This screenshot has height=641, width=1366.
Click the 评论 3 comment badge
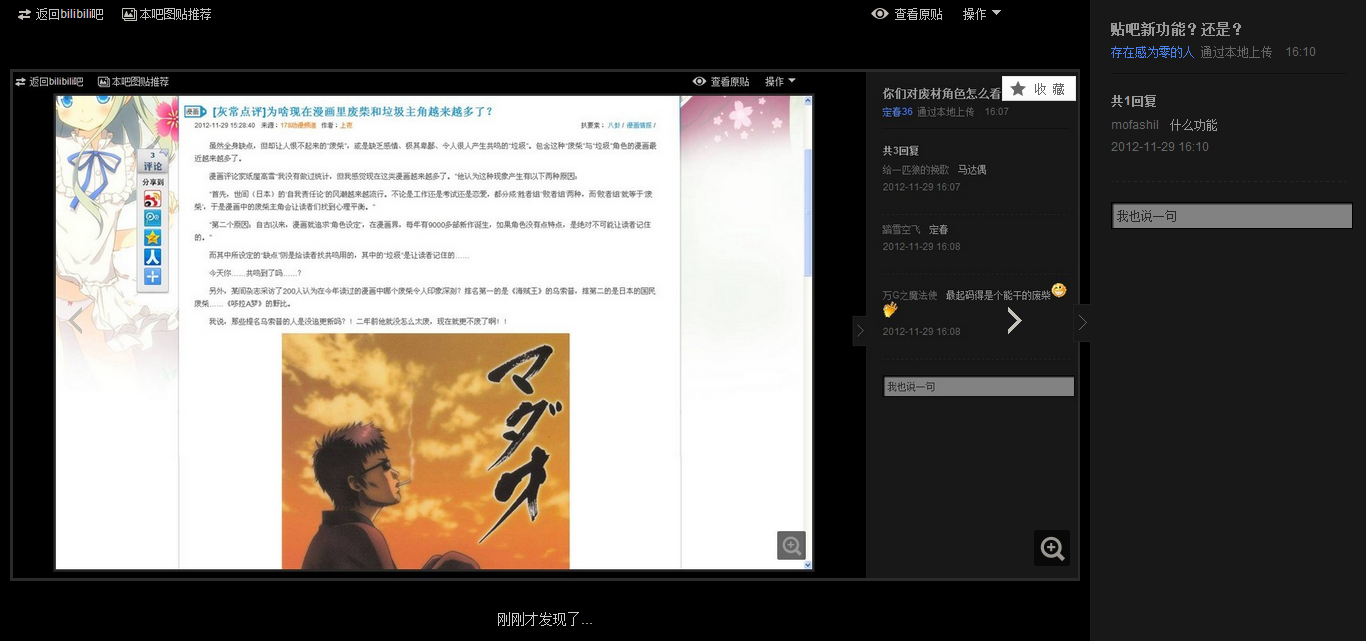pyautogui.click(x=152, y=161)
